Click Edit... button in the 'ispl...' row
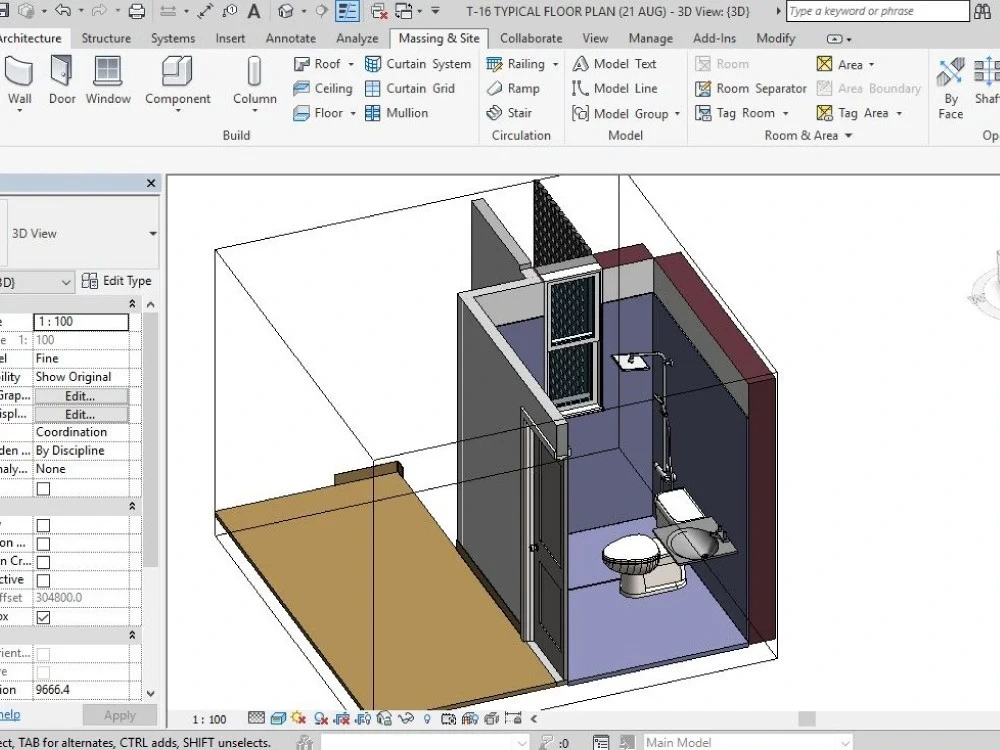 (x=81, y=414)
